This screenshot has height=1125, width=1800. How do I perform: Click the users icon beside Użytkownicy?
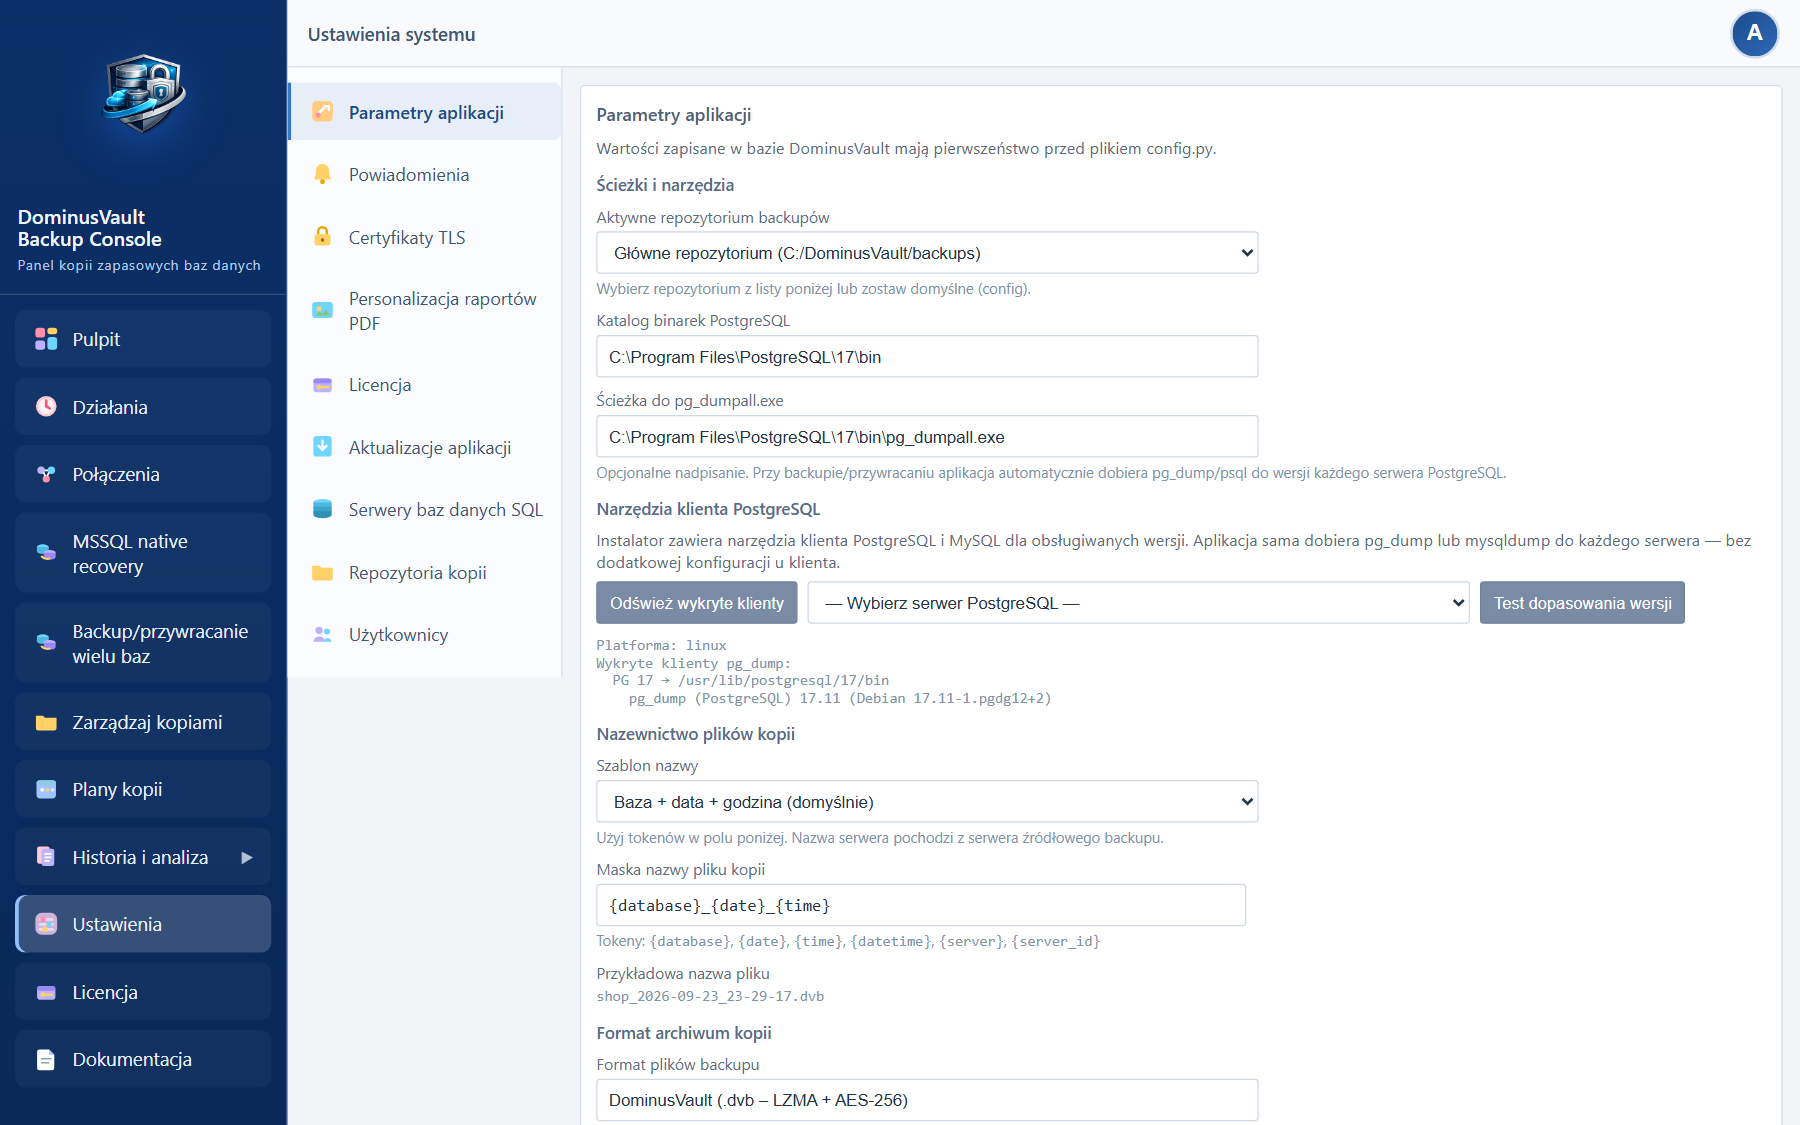tap(322, 634)
